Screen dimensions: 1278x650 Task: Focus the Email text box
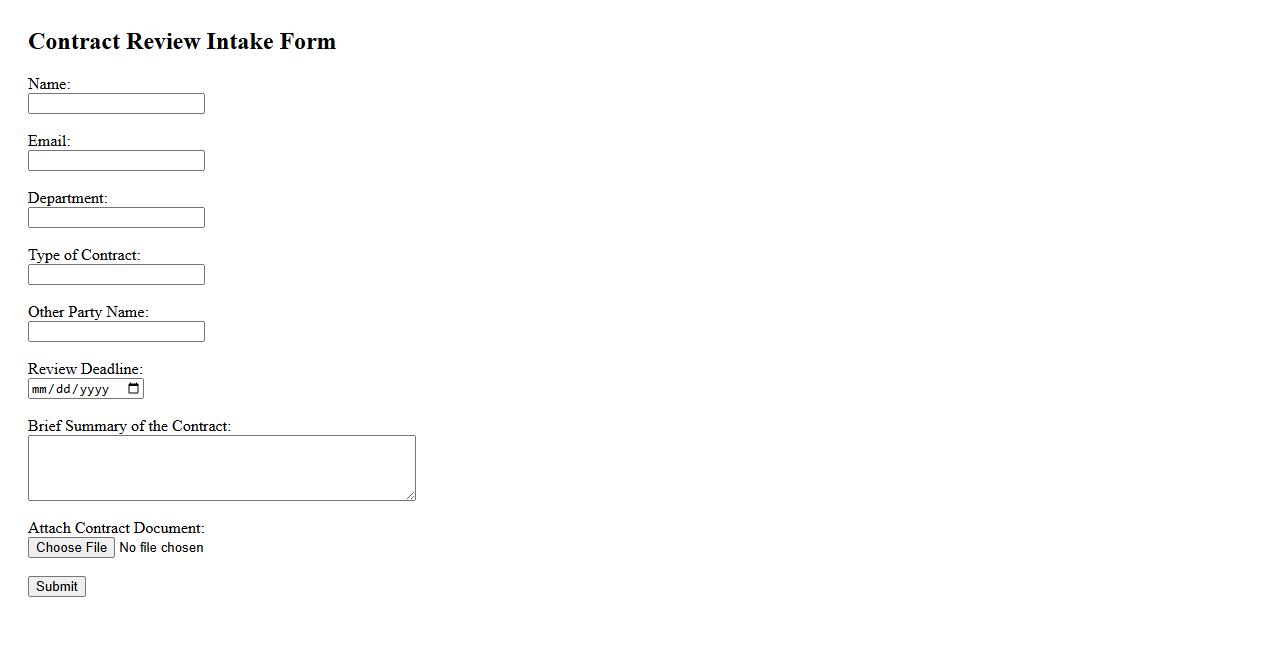pos(116,161)
